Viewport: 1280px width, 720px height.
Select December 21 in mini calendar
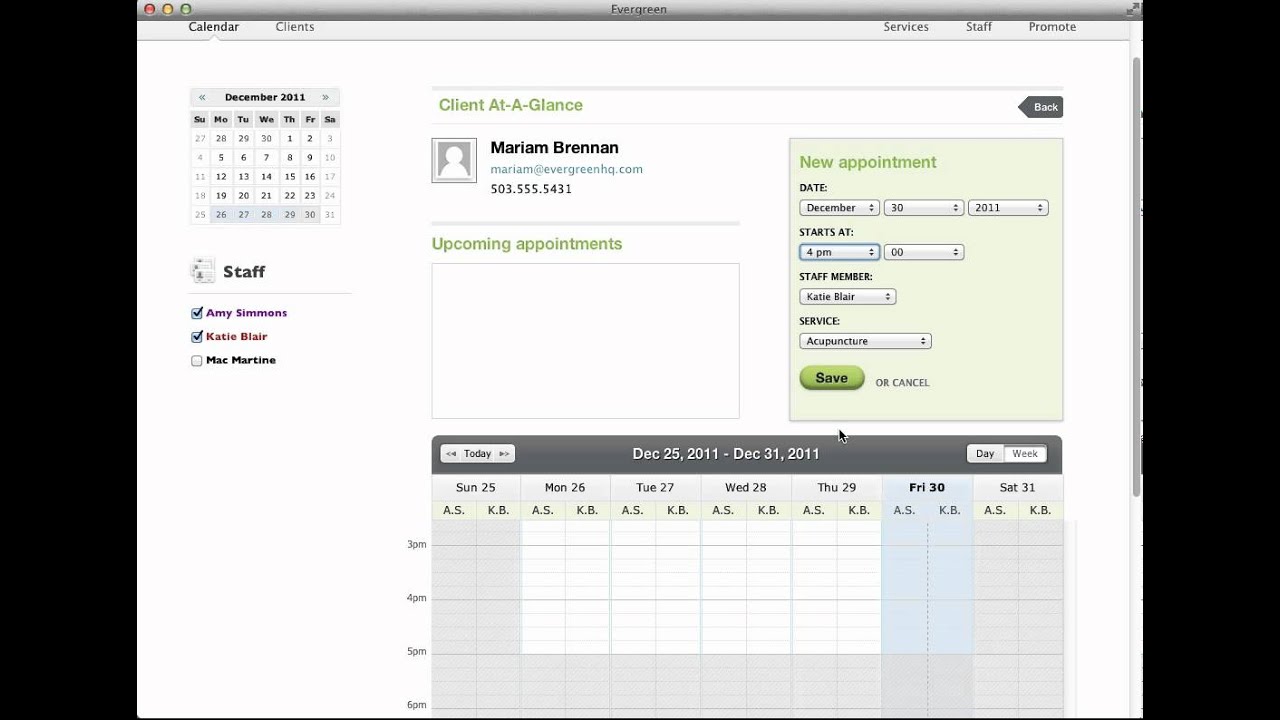tap(266, 196)
